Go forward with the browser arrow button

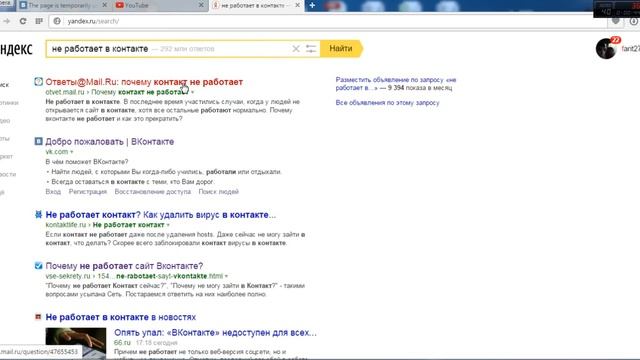[x=7, y=21]
